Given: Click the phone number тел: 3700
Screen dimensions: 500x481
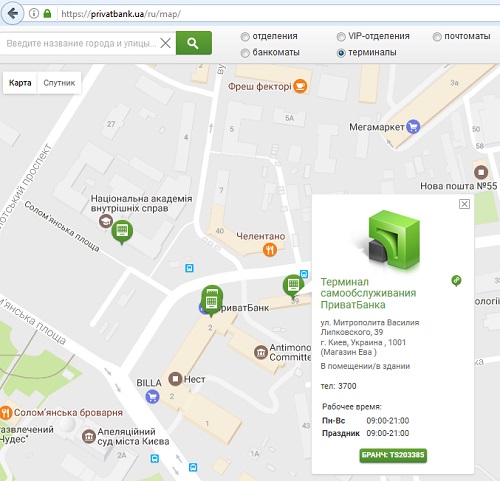Looking at the screenshot, I should tap(338, 386).
